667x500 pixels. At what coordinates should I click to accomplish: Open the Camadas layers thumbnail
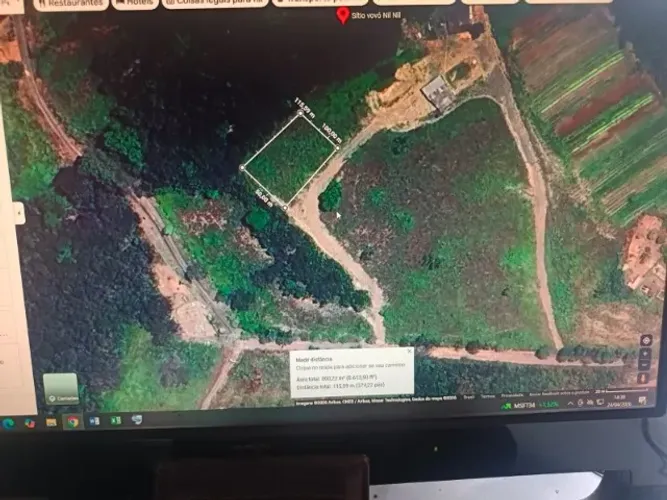(x=61, y=389)
